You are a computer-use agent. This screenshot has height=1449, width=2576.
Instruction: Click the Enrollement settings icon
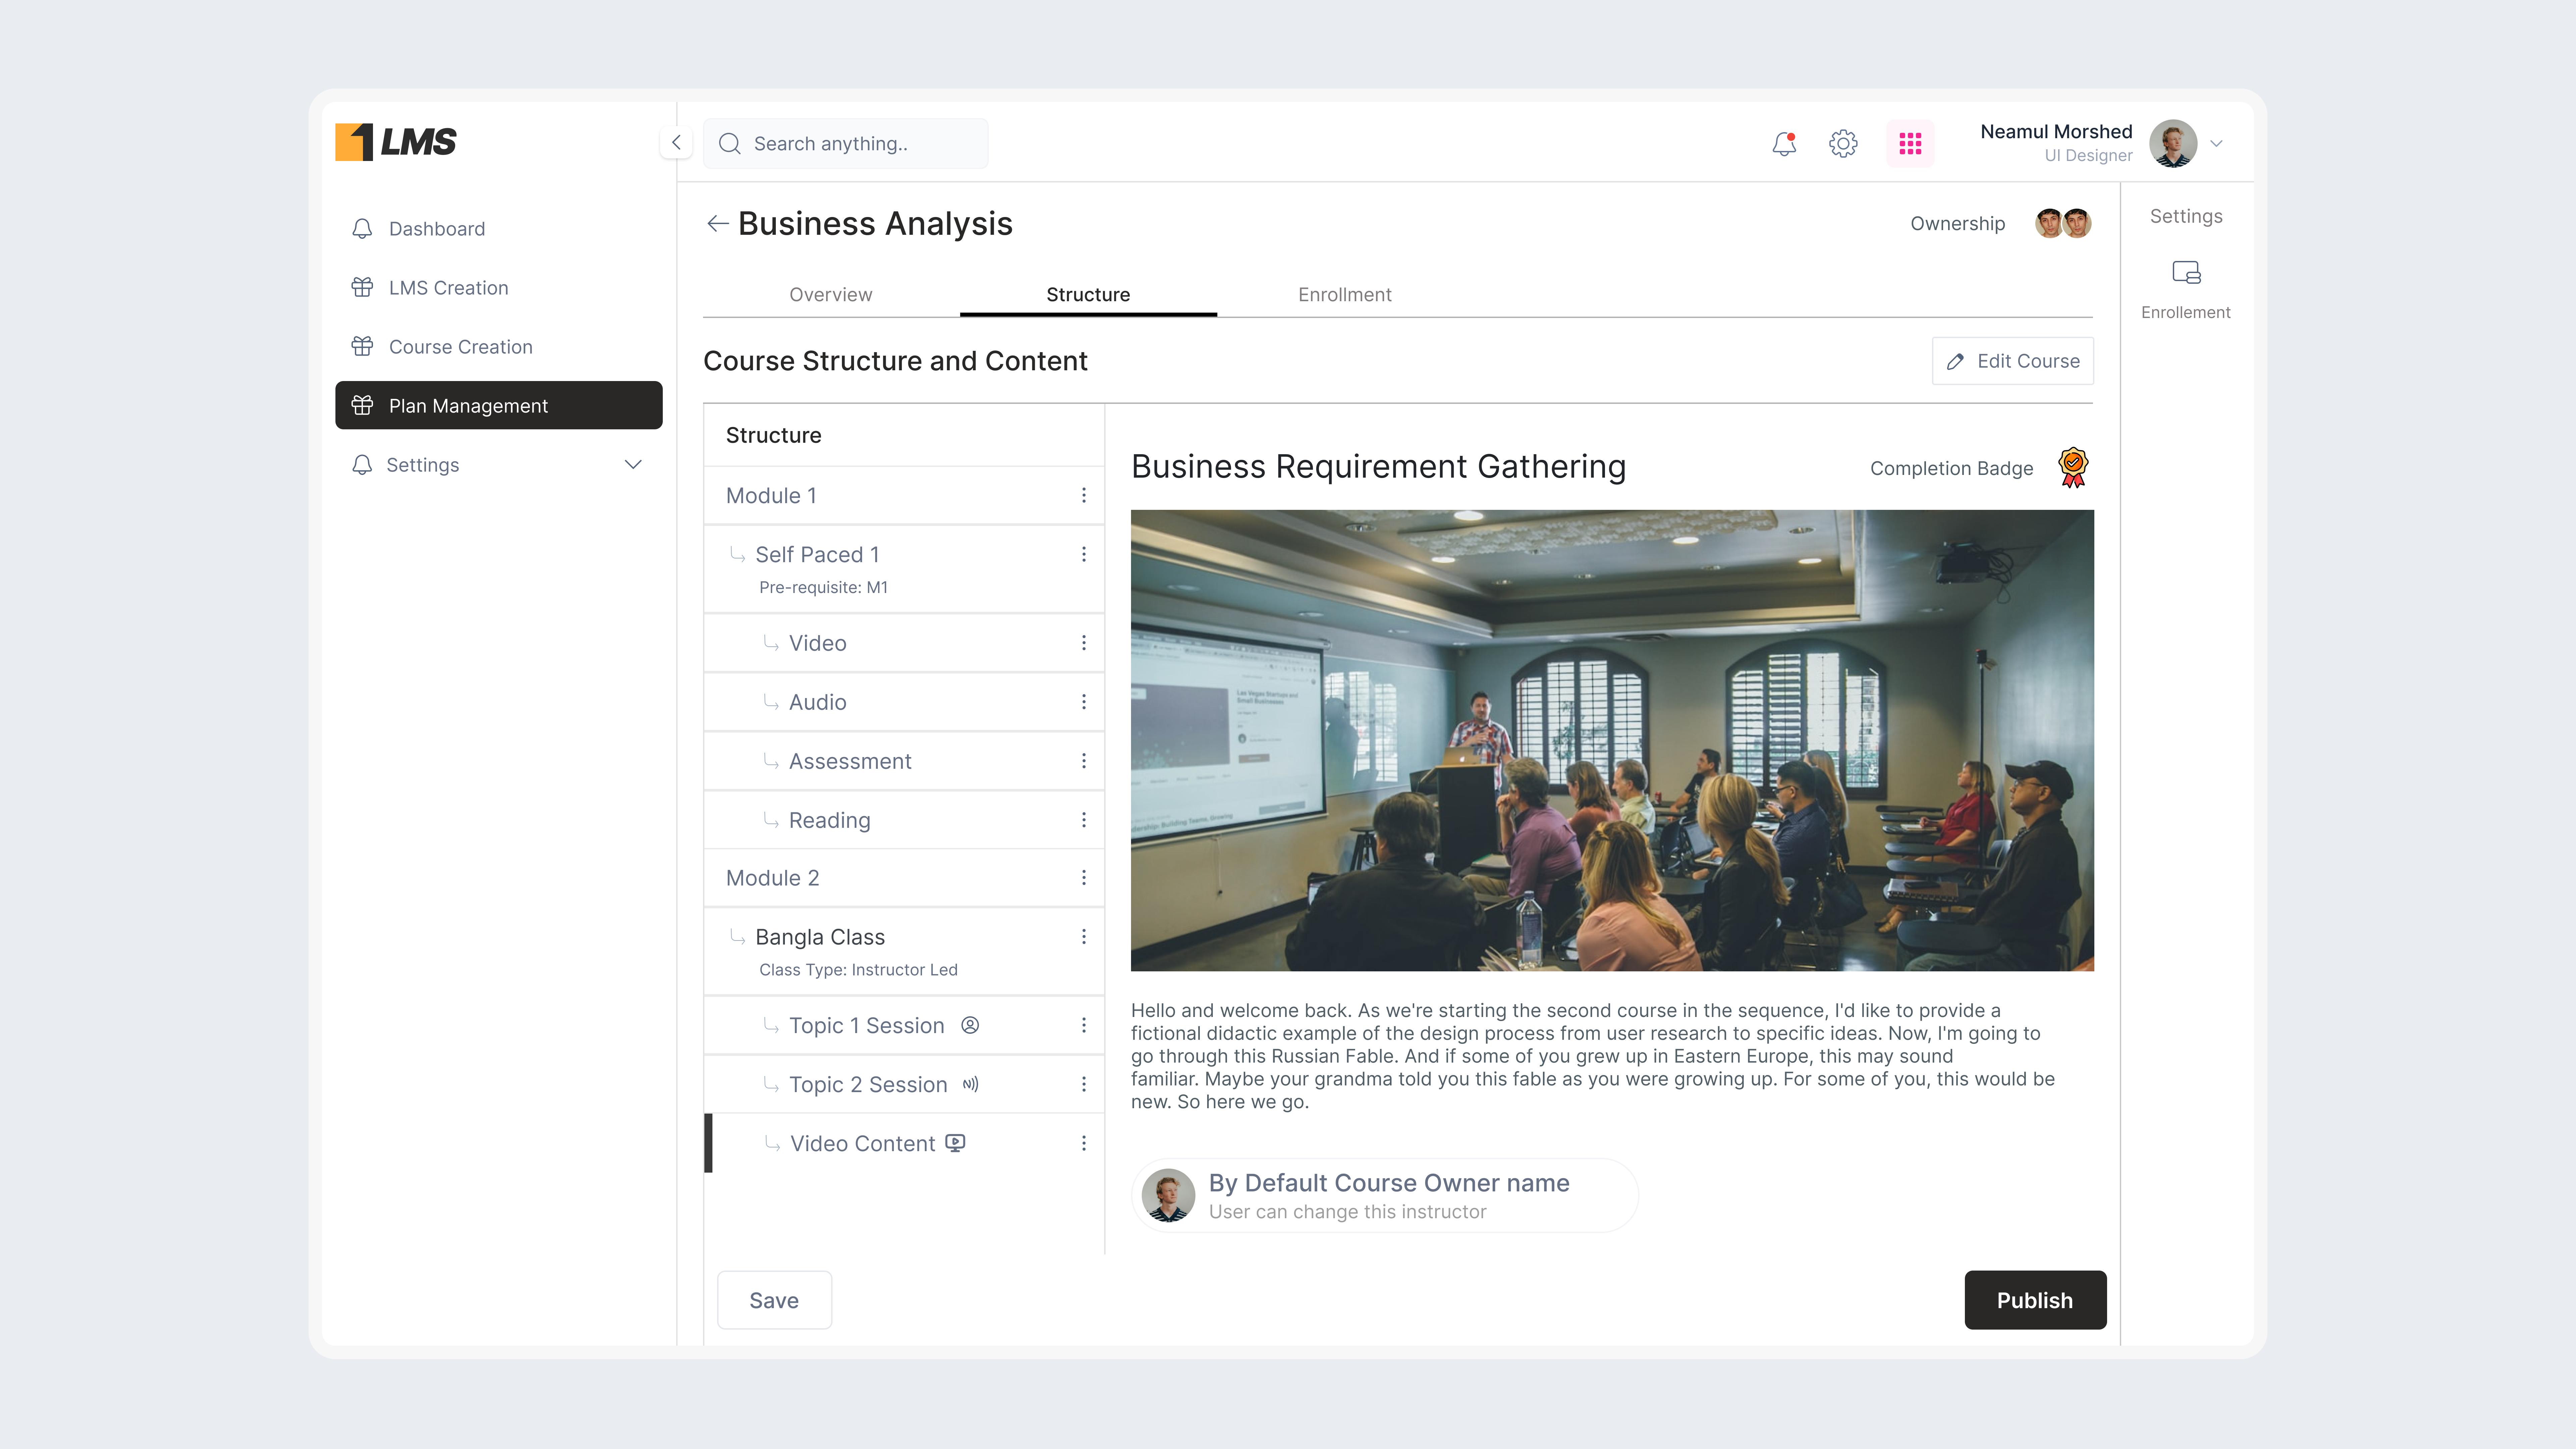click(x=2186, y=273)
